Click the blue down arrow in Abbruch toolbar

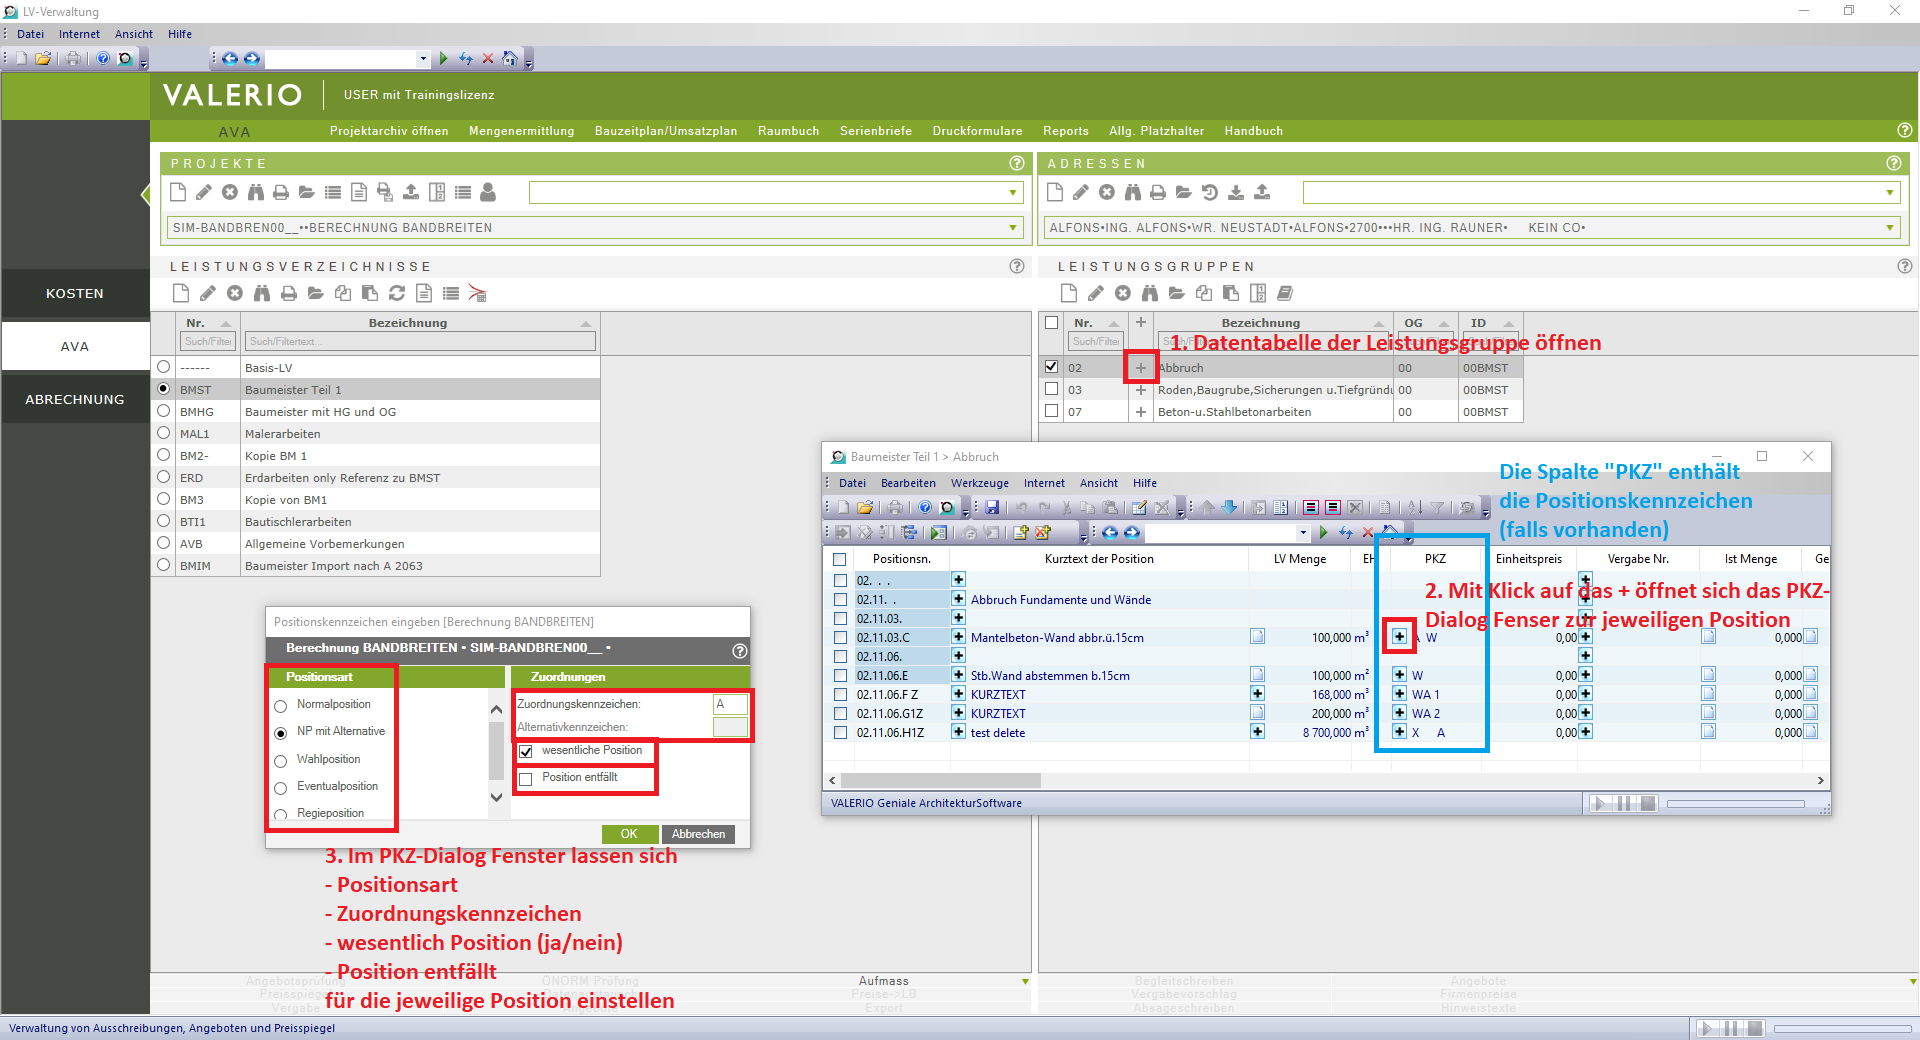point(1230,507)
